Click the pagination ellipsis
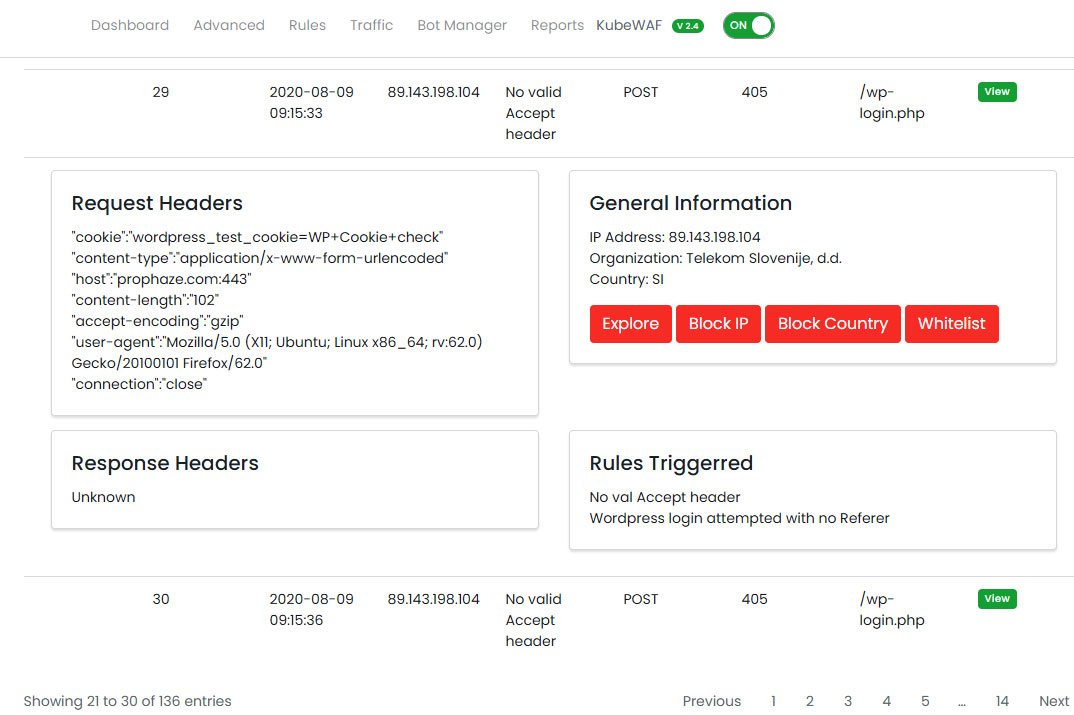 click(x=962, y=702)
